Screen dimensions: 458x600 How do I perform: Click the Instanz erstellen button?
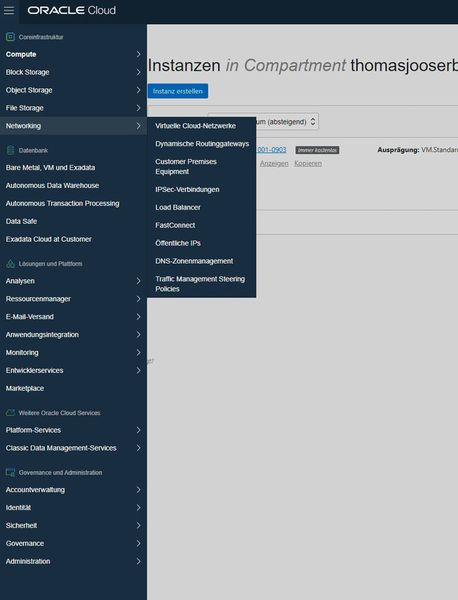click(178, 91)
